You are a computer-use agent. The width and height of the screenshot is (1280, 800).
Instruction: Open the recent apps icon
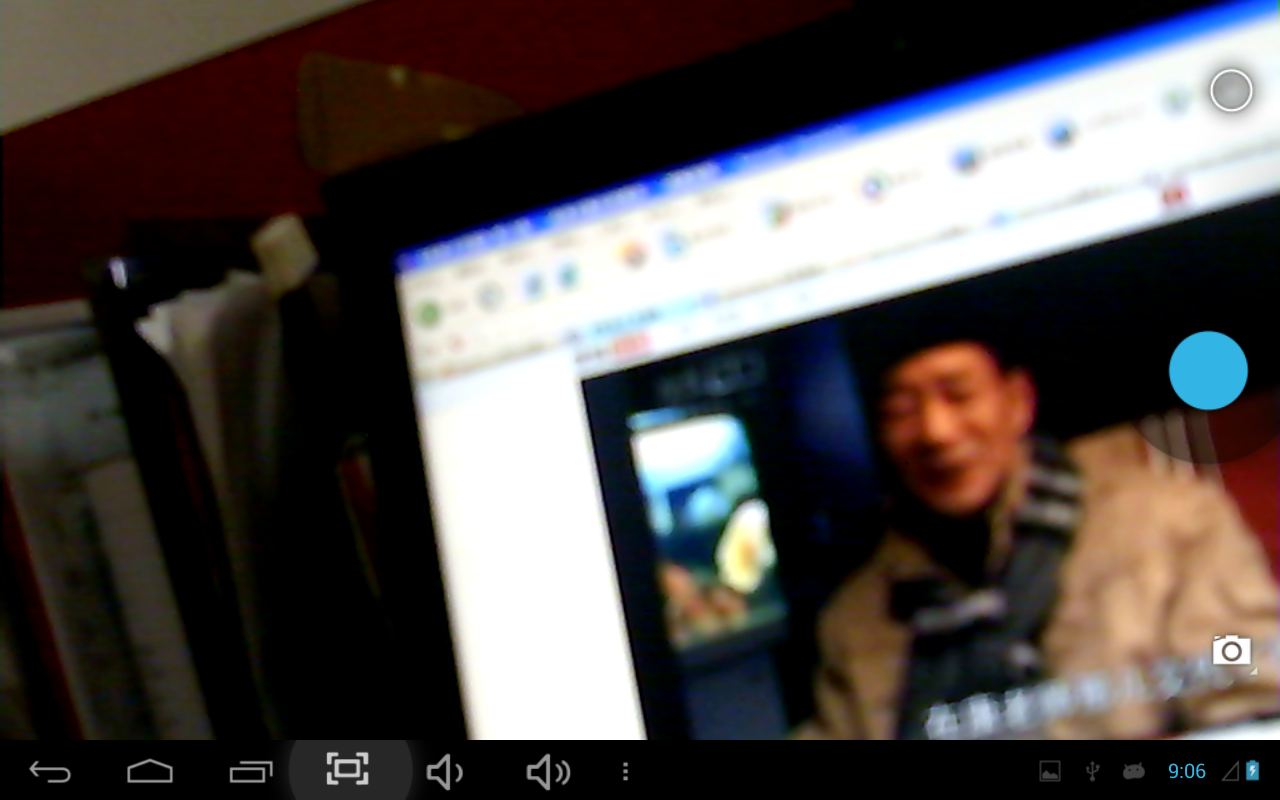(x=250, y=771)
